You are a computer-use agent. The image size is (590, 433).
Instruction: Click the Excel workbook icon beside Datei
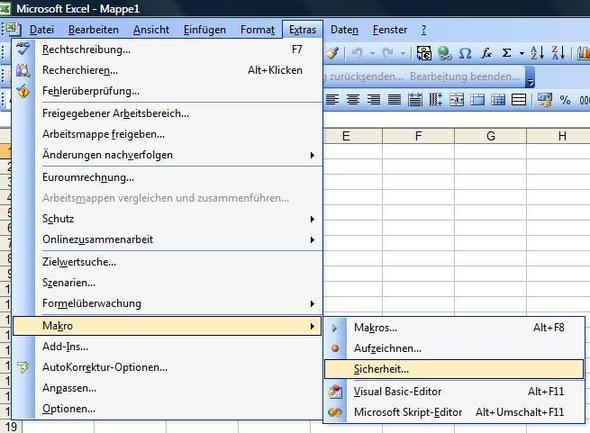(14, 29)
